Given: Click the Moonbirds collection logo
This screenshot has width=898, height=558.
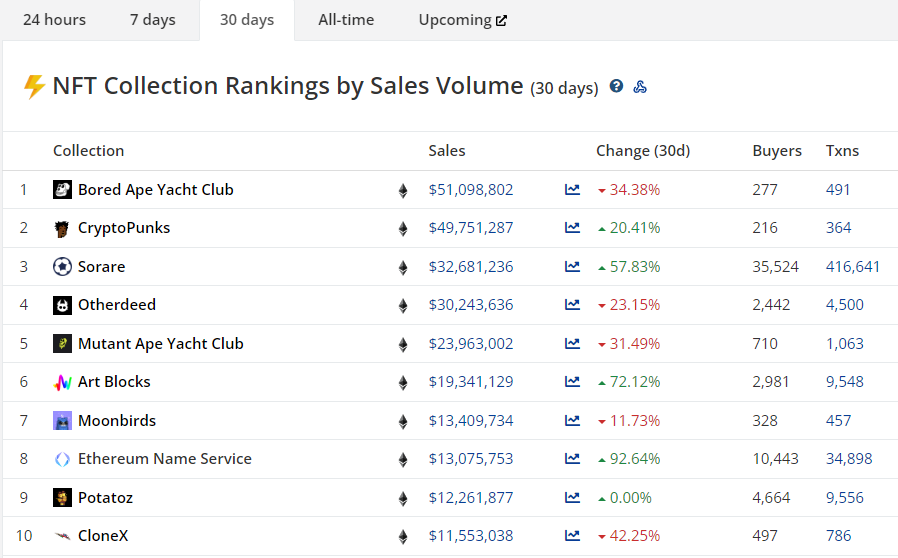Looking at the screenshot, I should point(62,420).
